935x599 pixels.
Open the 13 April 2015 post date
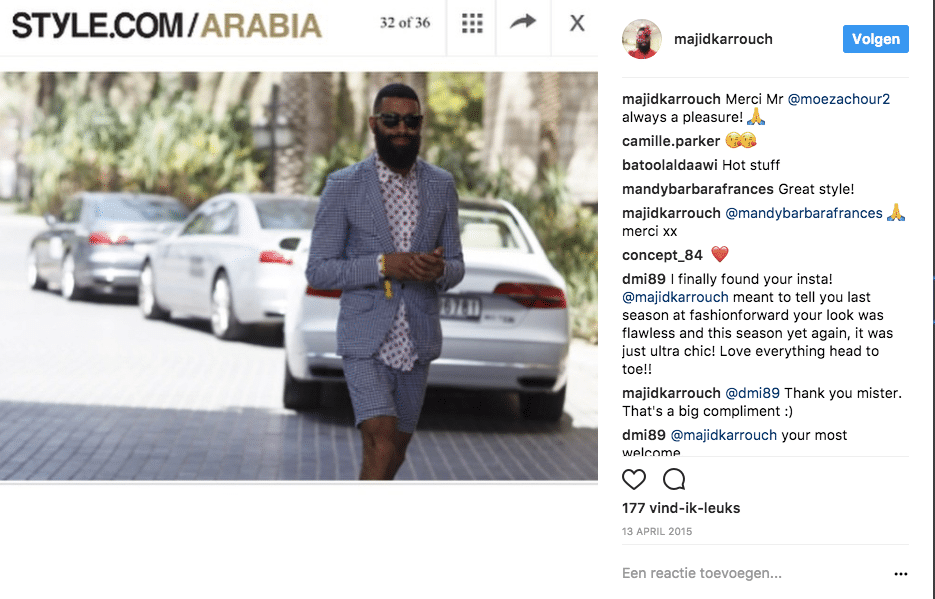657,532
